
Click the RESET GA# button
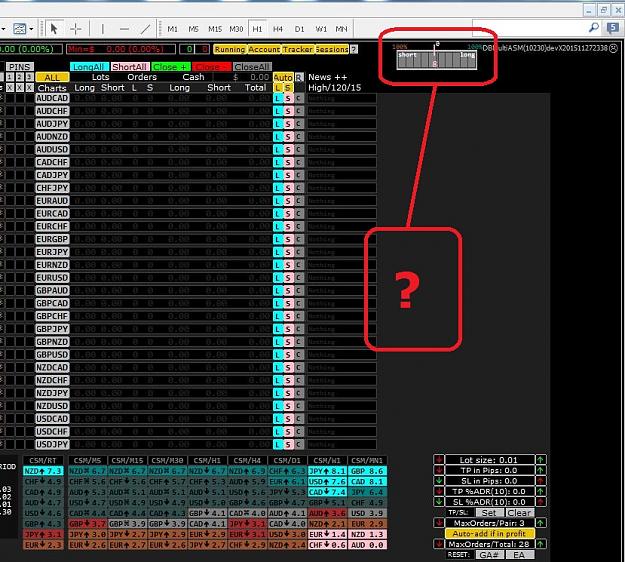pos(489,554)
